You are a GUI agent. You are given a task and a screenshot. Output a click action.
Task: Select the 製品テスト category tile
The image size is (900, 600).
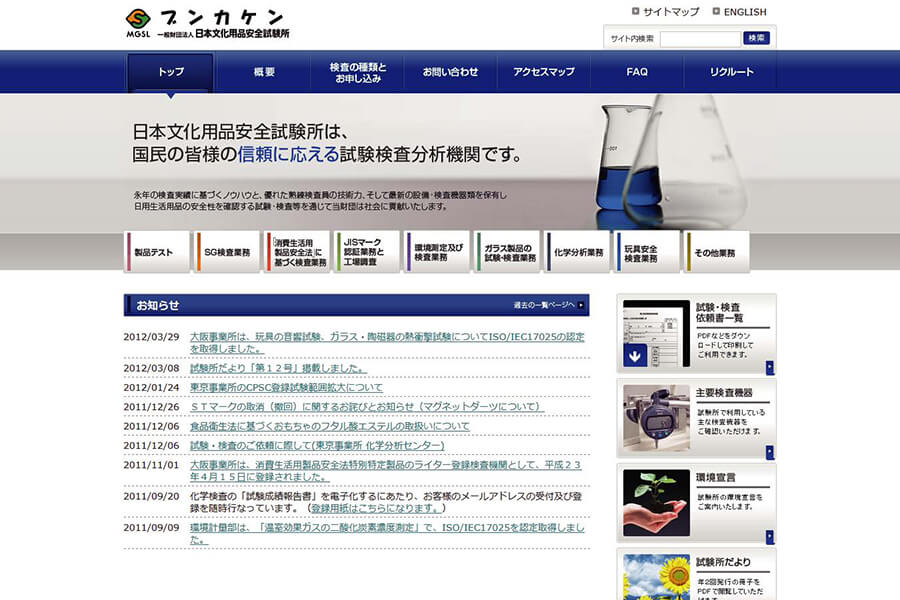(x=157, y=251)
